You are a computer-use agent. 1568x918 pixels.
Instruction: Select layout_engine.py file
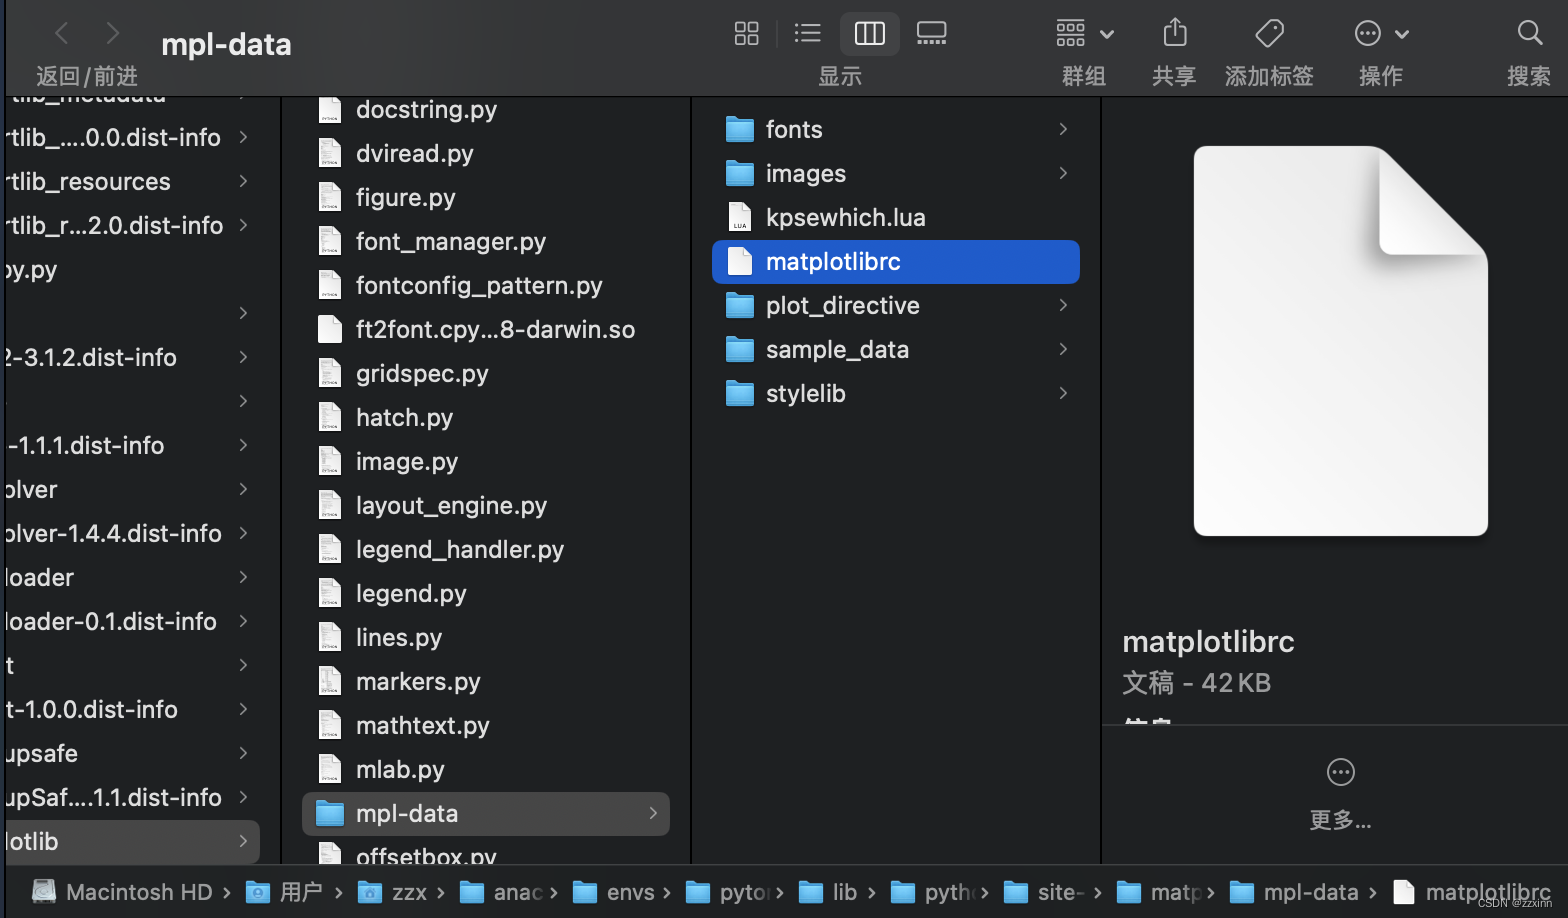click(486, 506)
